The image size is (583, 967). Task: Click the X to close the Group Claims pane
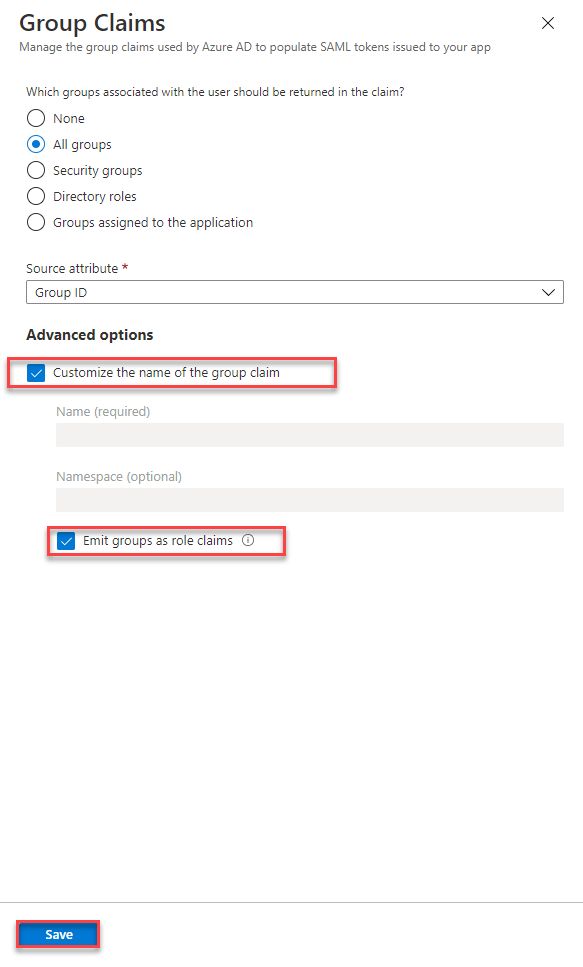[548, 22]
